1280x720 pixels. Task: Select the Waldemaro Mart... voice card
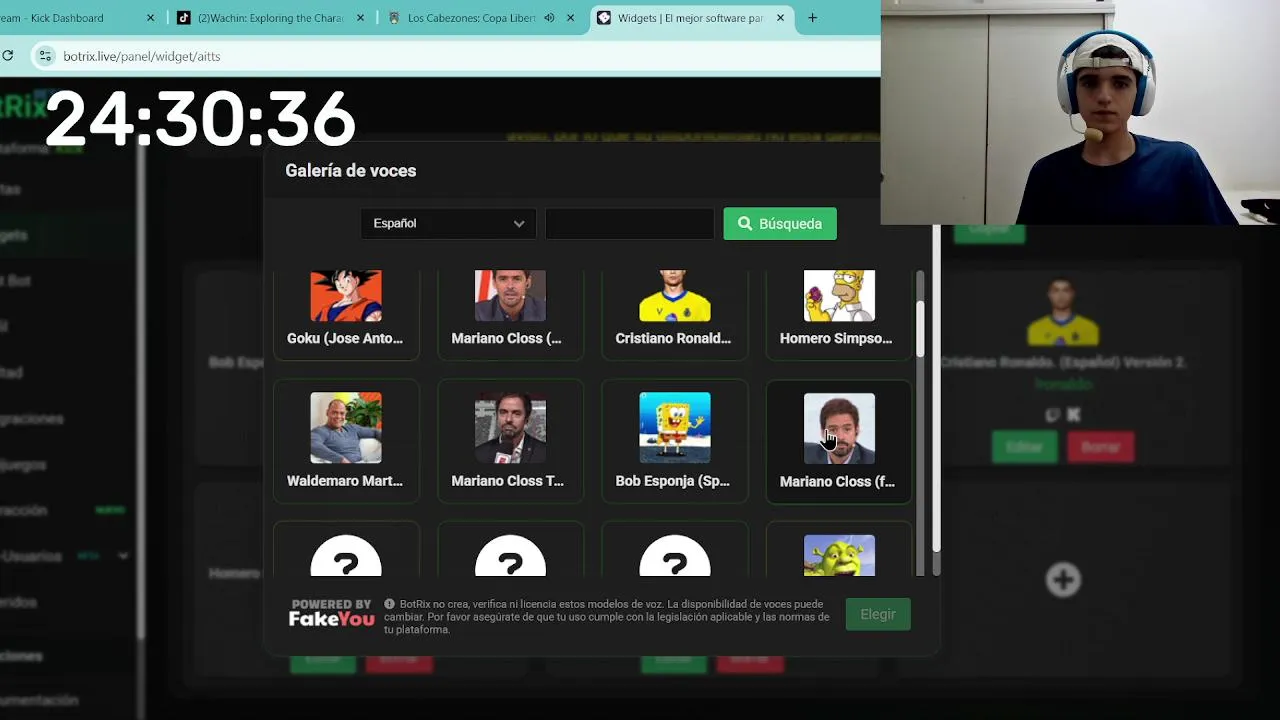click(346, 440)
